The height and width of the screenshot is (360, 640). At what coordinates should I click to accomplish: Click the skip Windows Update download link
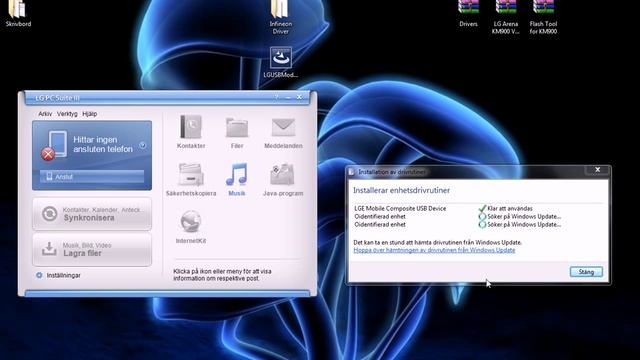[x=434, y=250]
